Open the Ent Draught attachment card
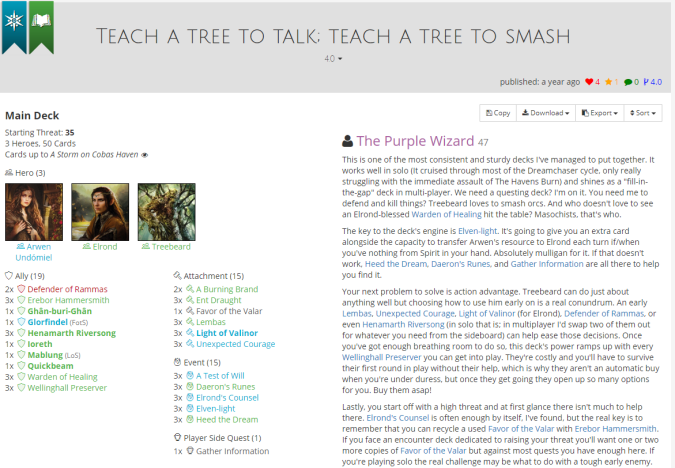 [219, 300]
